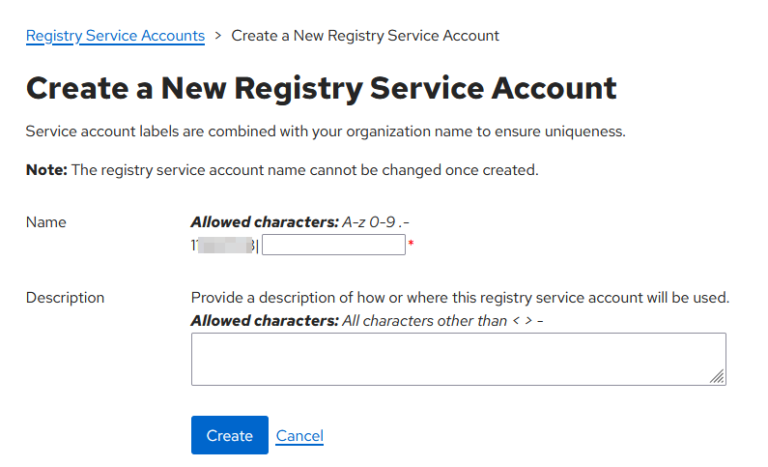Click the Name field label
The height and width of the screenshot is (467, 768).
point(45,222)
